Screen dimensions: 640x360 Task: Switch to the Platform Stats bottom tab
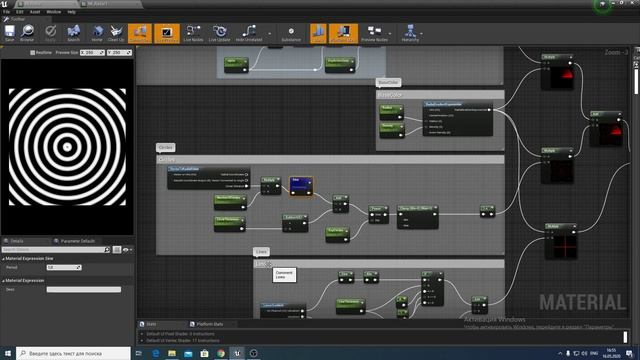pyautogui.click(x=210, y=324)
